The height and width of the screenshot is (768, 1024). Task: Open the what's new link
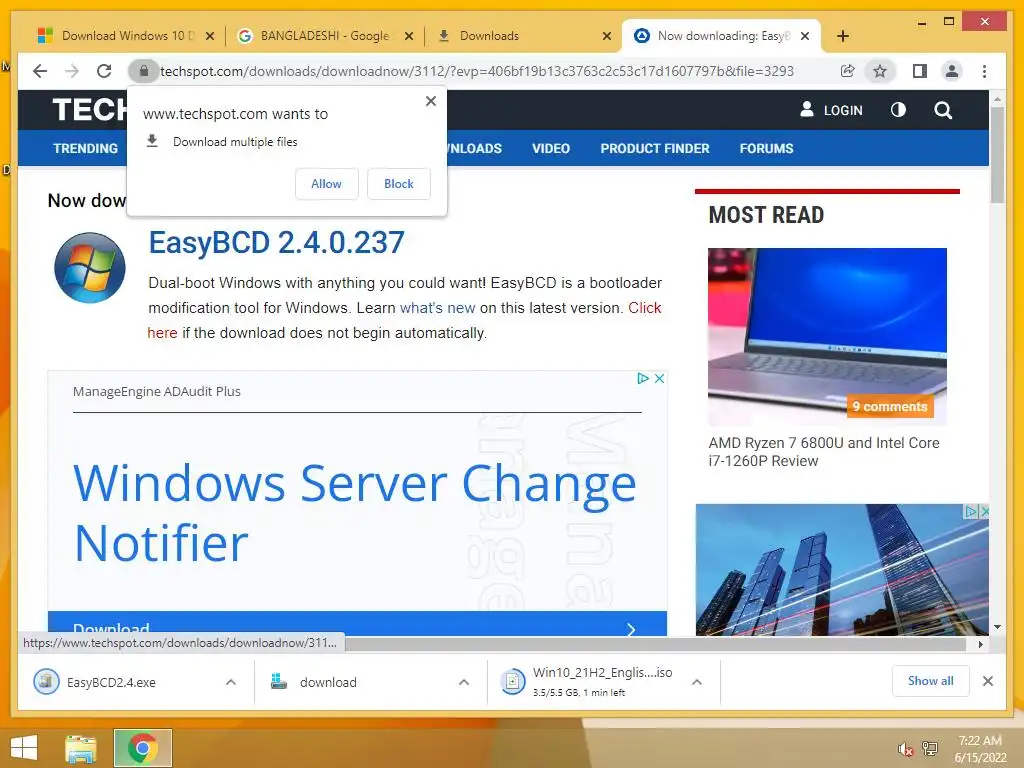[x=438, y=308]
